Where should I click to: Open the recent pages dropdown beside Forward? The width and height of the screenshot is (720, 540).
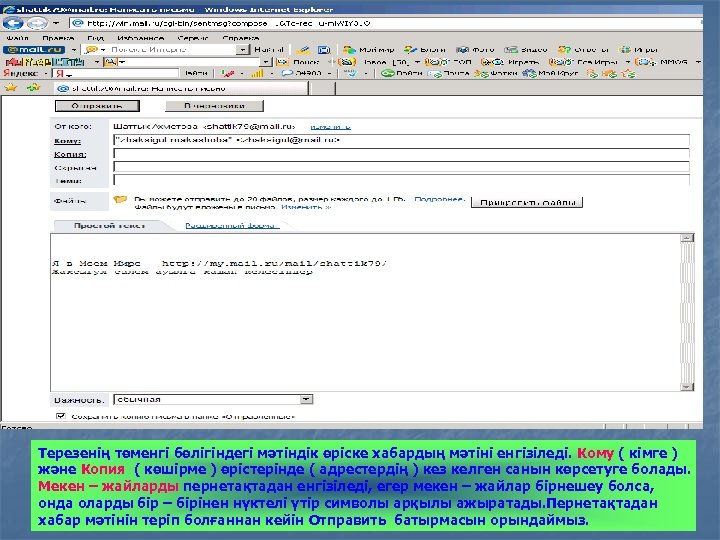click(56, 22)
